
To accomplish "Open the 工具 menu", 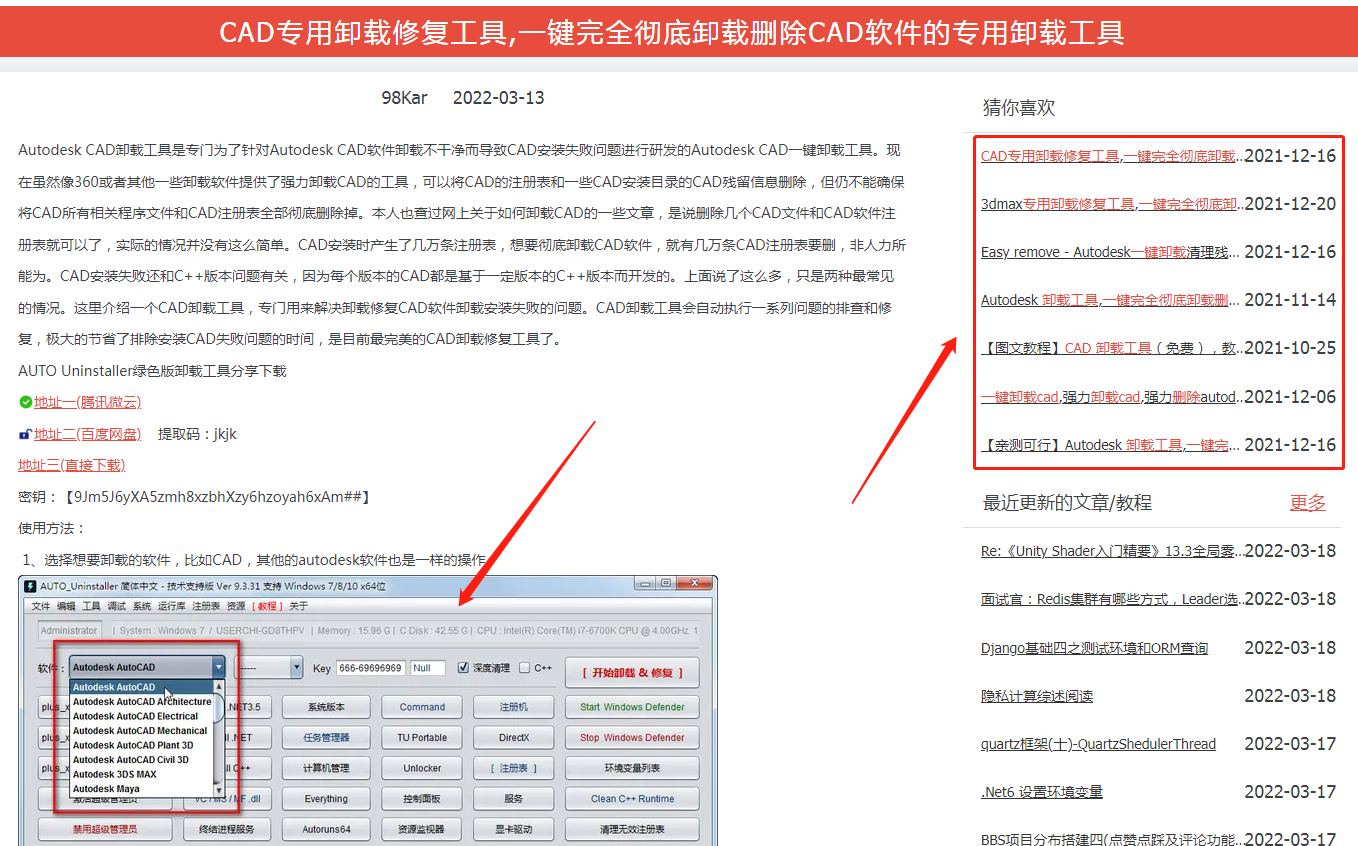I will [x=91, y=606].
